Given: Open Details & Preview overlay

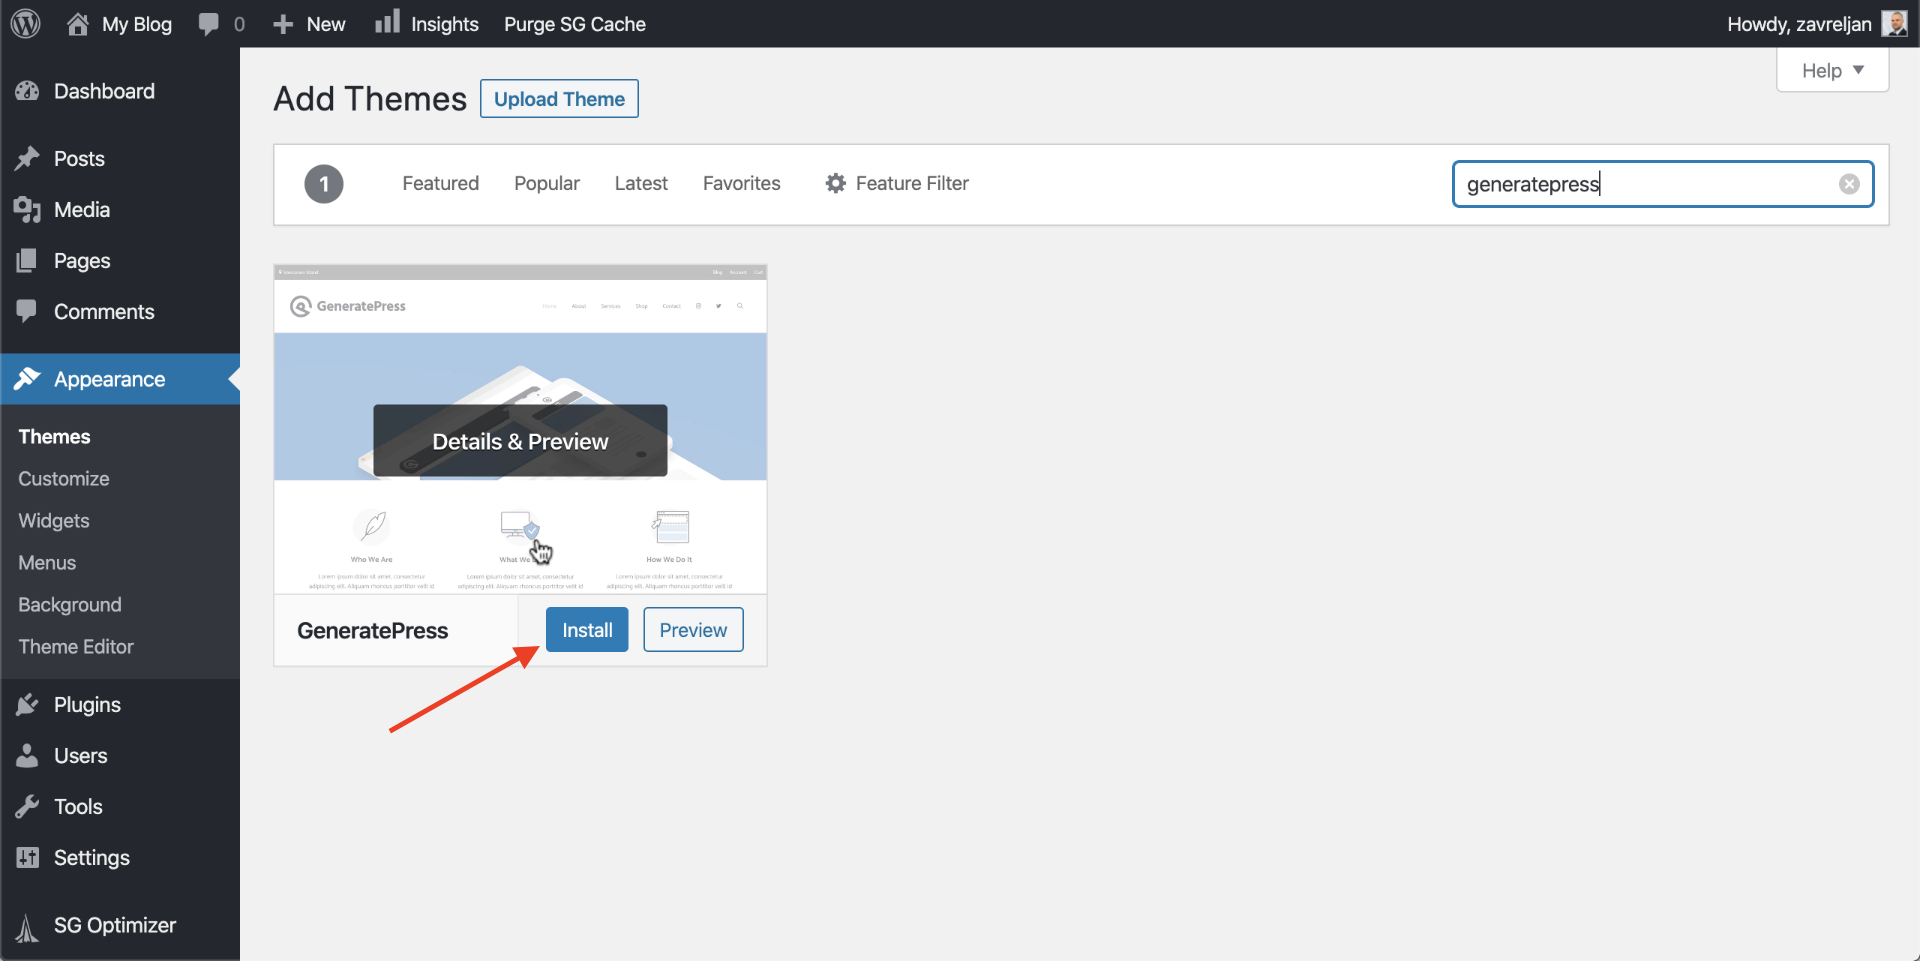Looking at the screenshot, I should [x=520, y=441].
